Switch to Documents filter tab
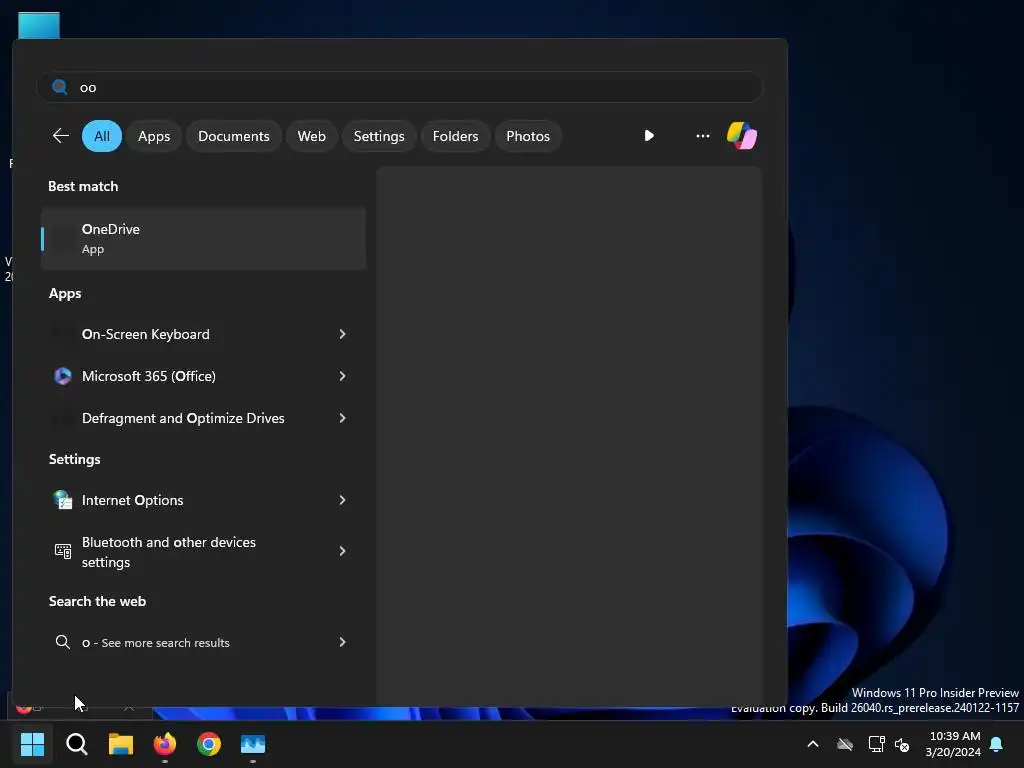1024x768 pixels. click(234, 136)
